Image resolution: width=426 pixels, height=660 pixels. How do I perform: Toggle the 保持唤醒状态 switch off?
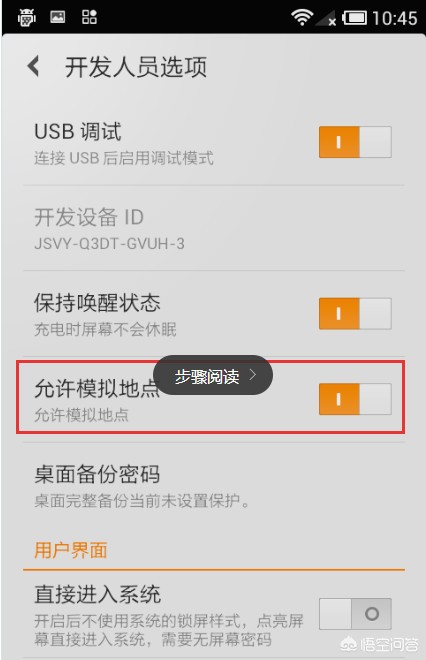[x=355, y=314]
